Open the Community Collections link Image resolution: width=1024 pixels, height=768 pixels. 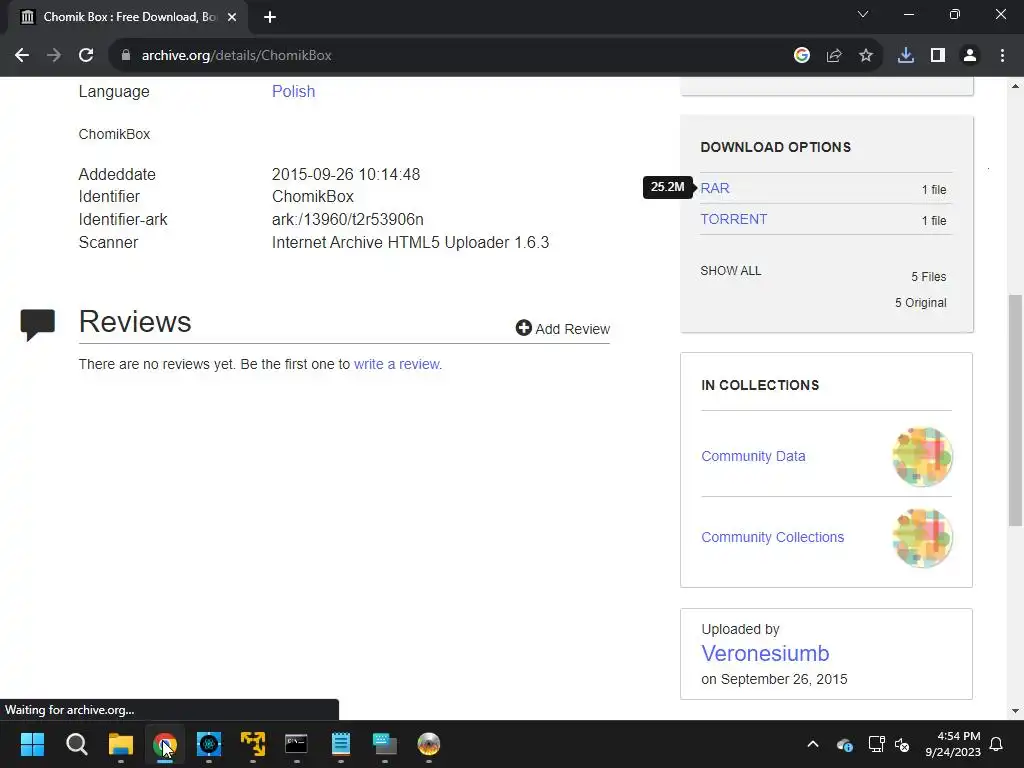[x=773, y=537]
